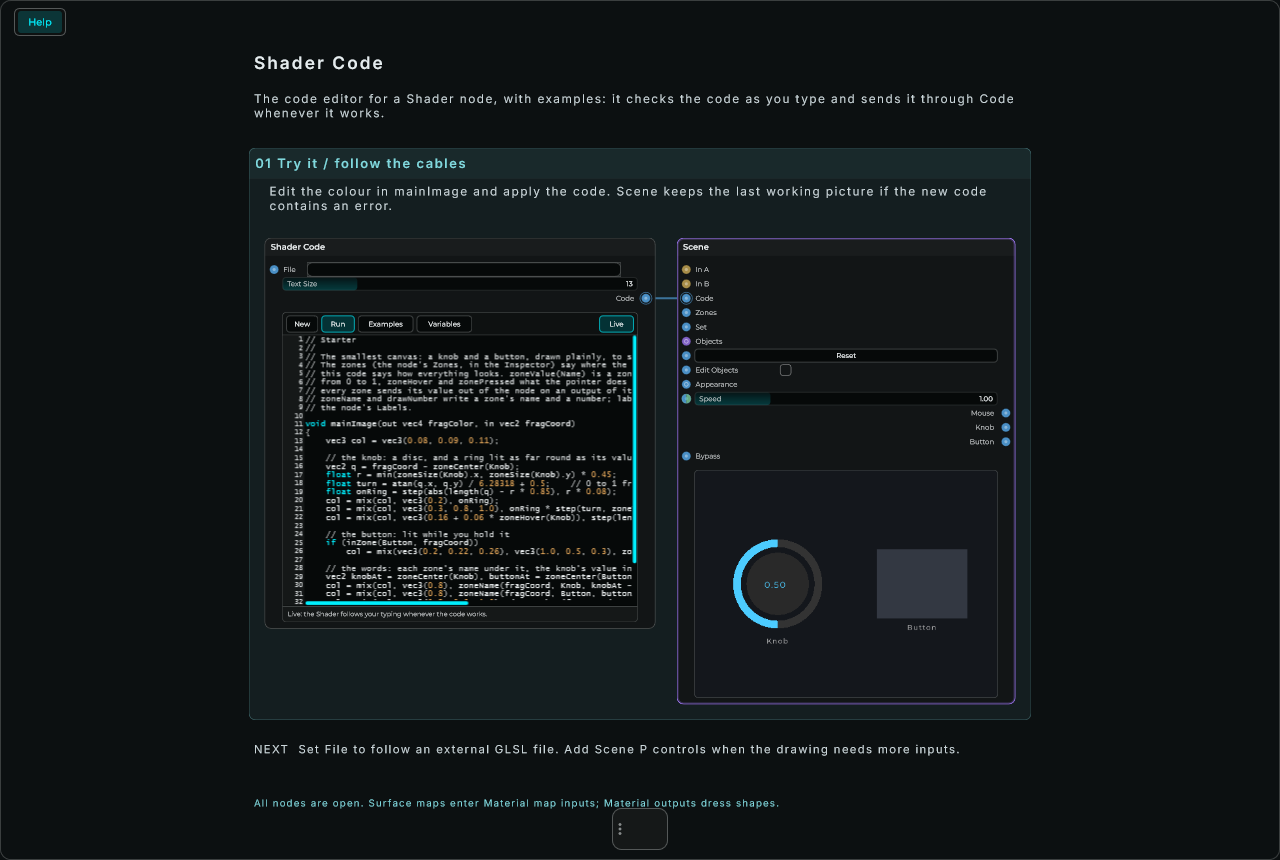Click the Code input port on Scene node
Screen dimensions: 1280x860
pos(686,298)
